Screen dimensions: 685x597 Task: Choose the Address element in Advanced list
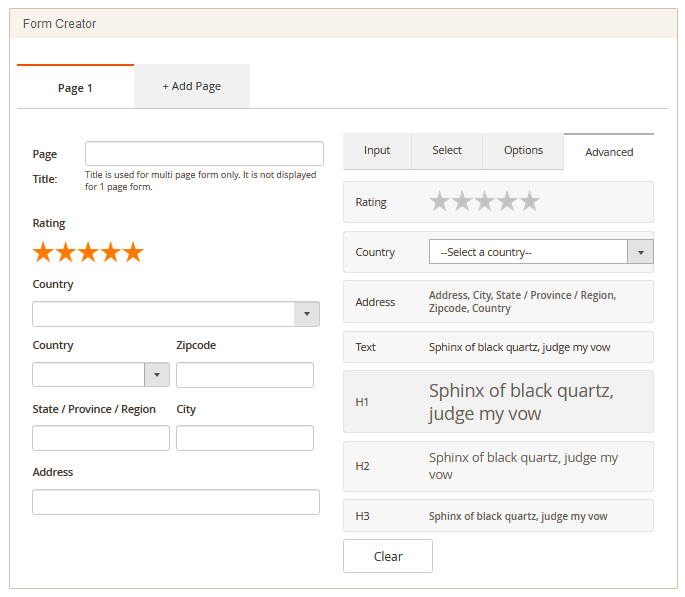[x=498, y=302]
